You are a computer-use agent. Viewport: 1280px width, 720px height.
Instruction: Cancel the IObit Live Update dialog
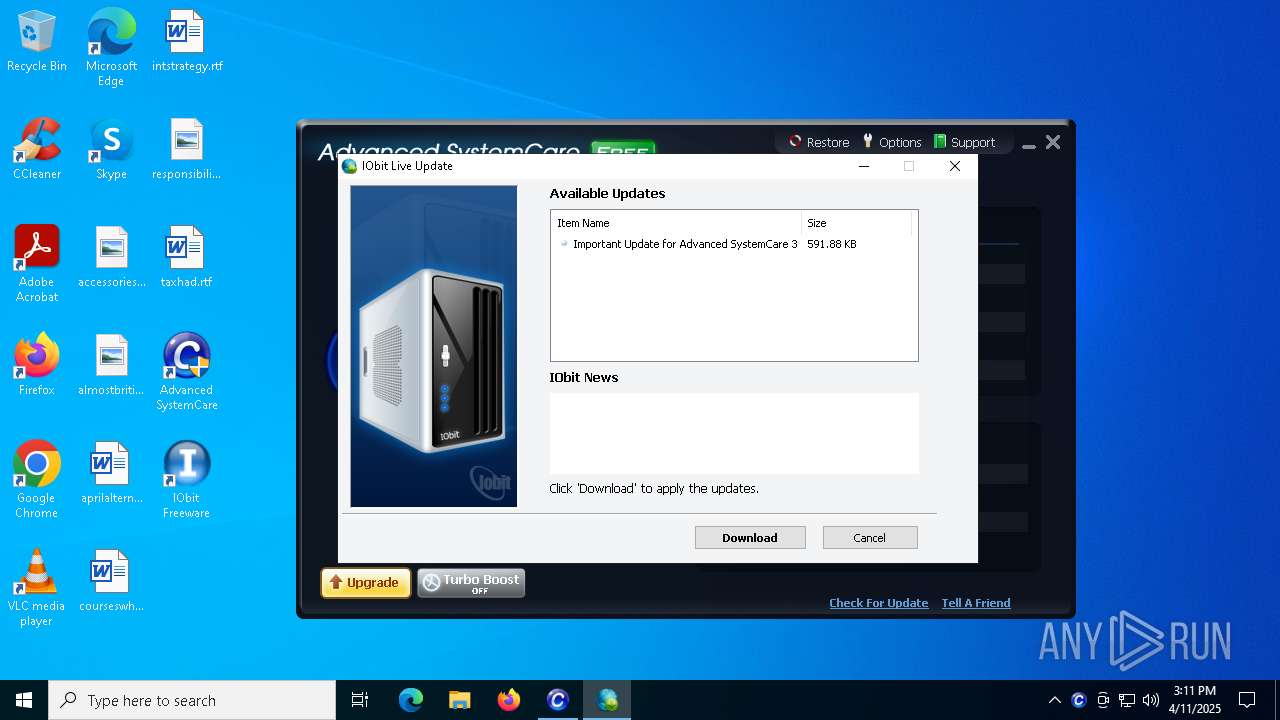[869, 537]
